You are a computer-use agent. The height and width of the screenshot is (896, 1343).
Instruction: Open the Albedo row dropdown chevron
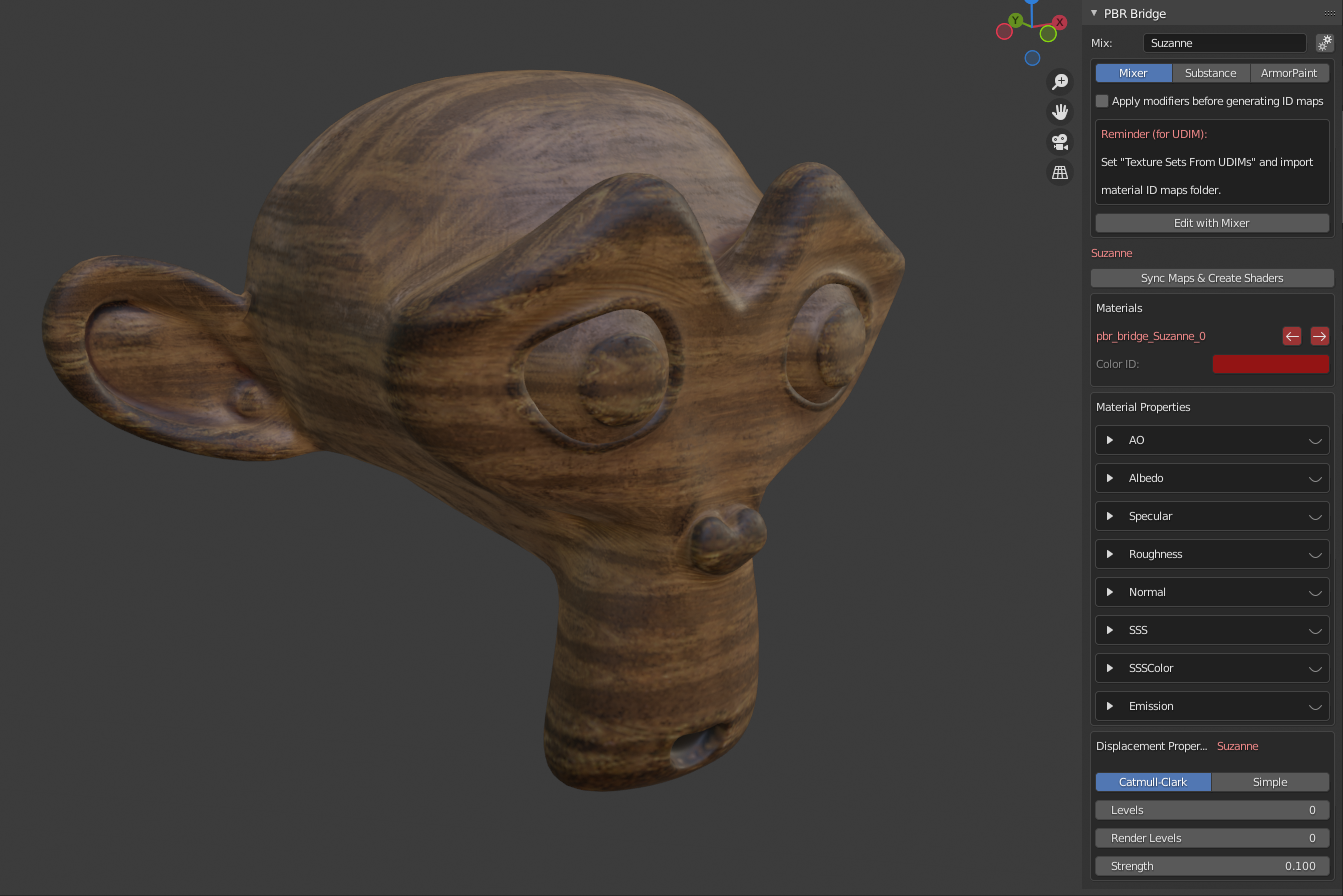pyautogui.click(x=1315, y=479)
